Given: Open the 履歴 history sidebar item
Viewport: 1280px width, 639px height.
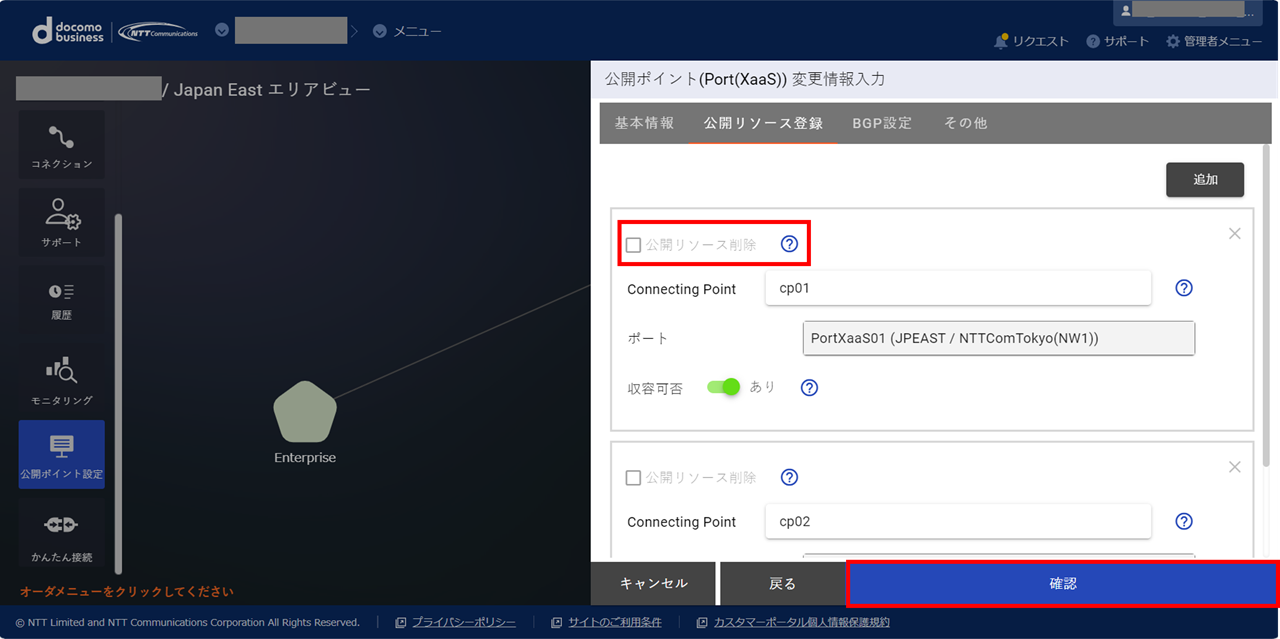Looking at the screenshot, I should pyautogui.click(x=62, y=301).
